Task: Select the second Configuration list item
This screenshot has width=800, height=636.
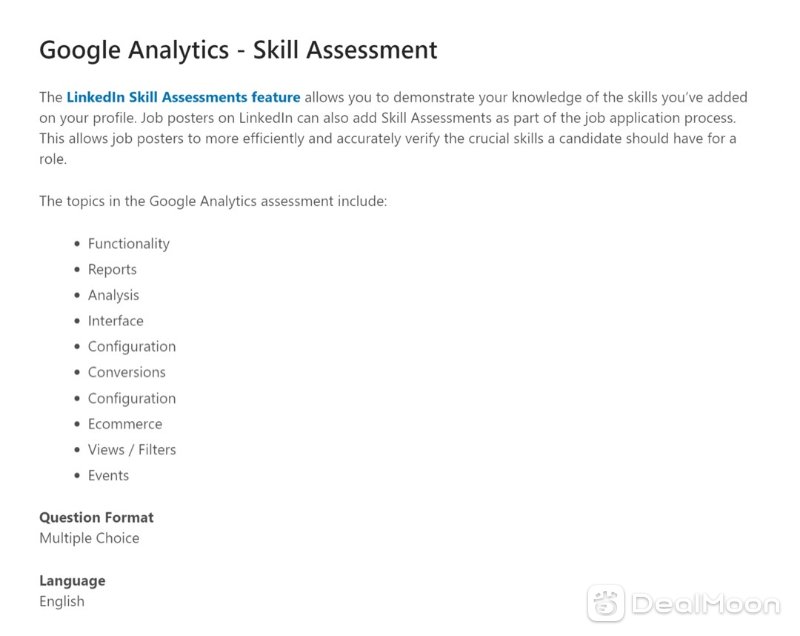Action: coord(132,398)
